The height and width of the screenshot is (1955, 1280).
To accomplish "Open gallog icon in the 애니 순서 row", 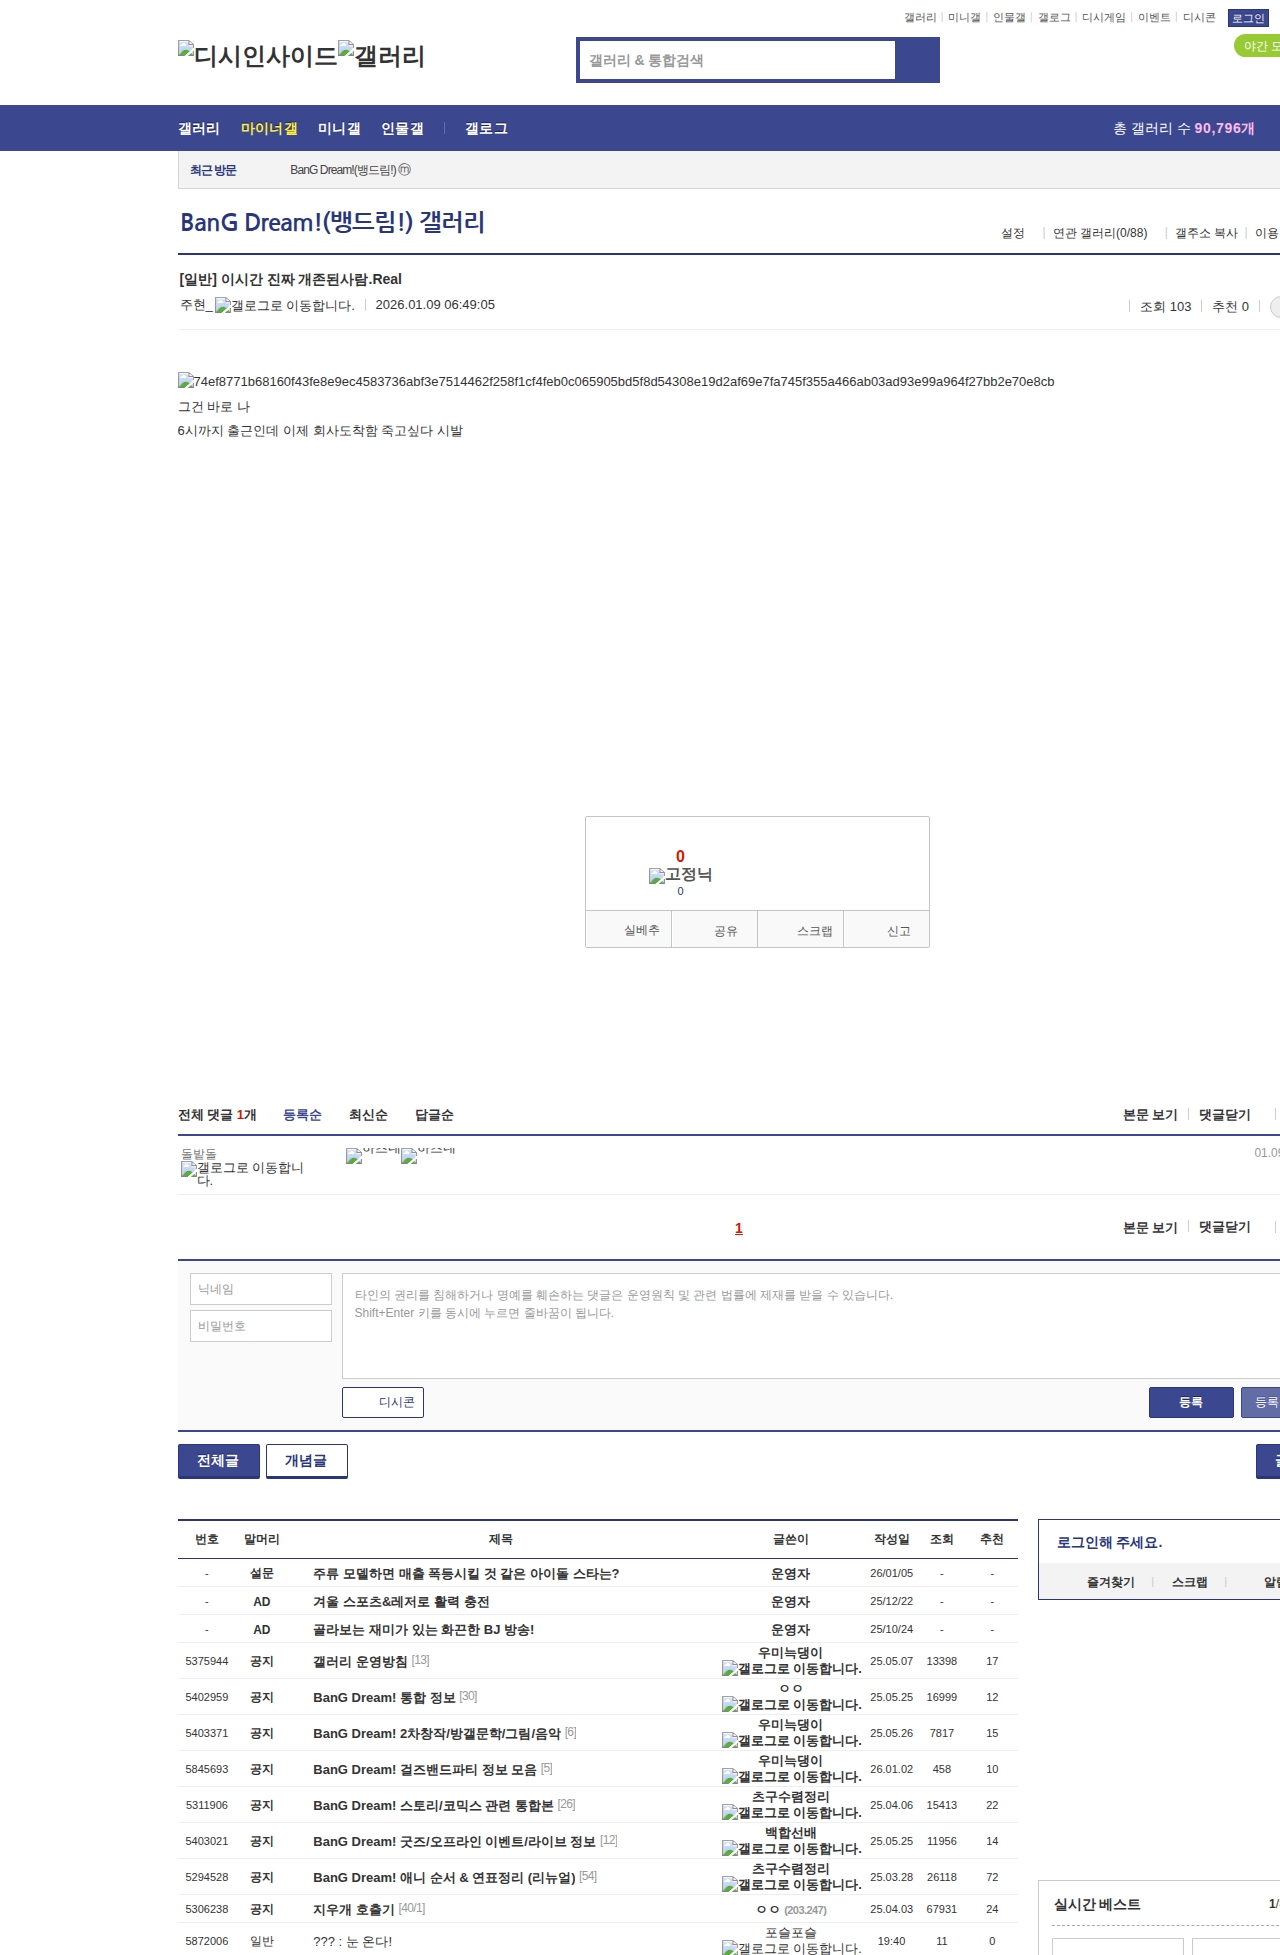I will [x=792, y=1885].
